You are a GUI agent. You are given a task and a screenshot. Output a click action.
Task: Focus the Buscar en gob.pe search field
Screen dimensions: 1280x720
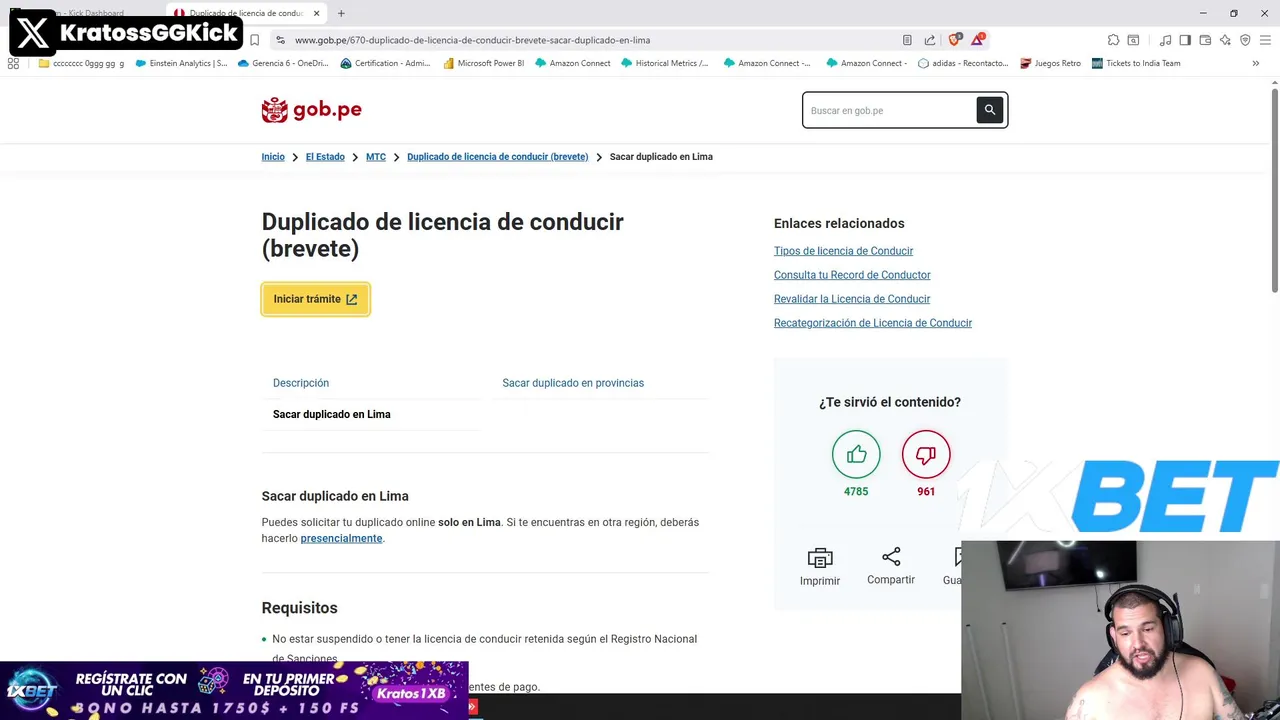click(890, 110)
